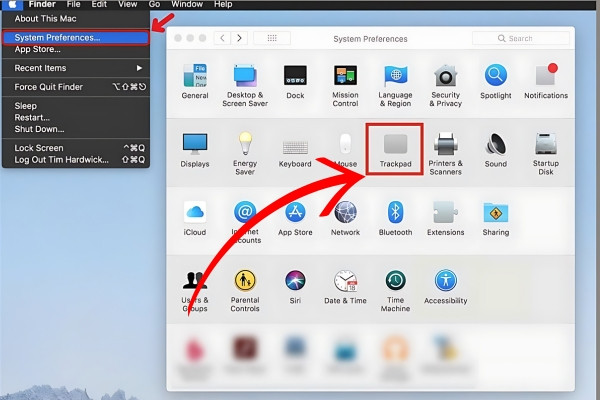This screenshot has height=400, width=600.
Task: Open the Displays preferences pane
Action: point(195,150)
